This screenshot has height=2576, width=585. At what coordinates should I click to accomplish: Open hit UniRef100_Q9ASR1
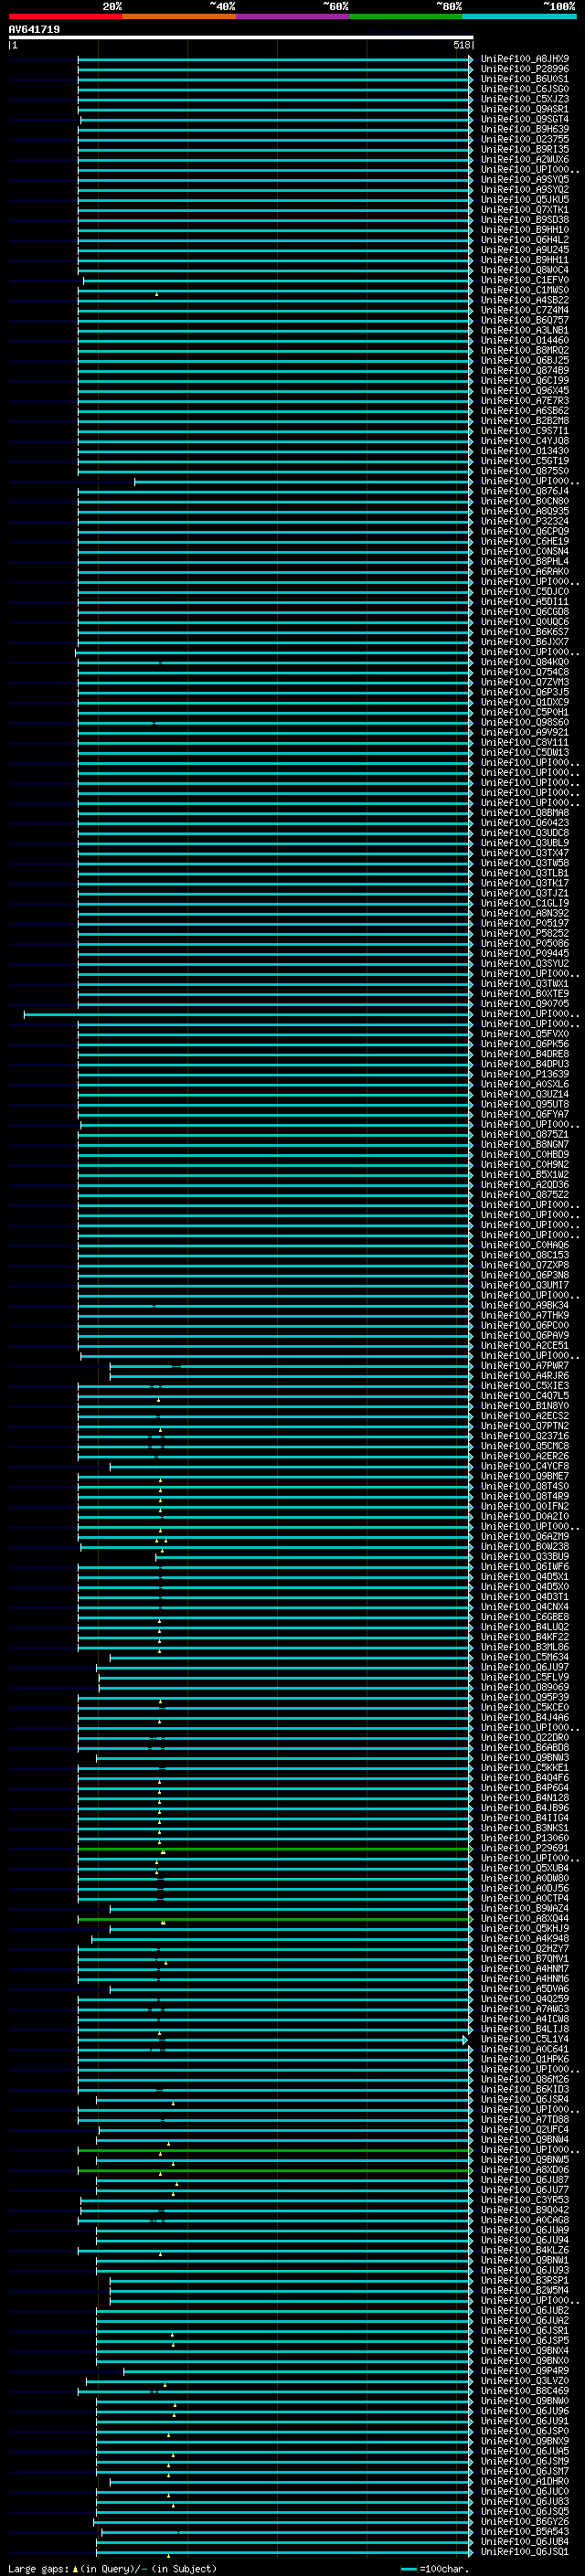coord(525,109)
